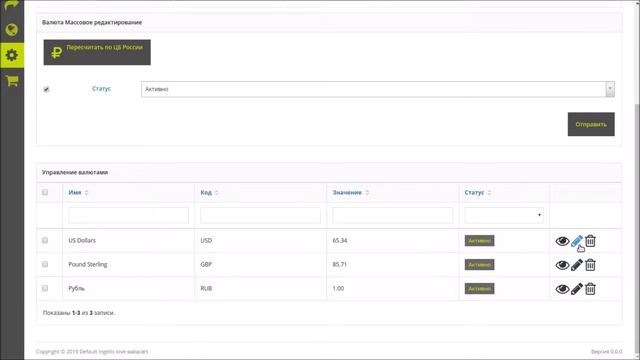Click the 65.34 value cell
The height and width of the screenshot is (360, 640).
coord(340,240)
